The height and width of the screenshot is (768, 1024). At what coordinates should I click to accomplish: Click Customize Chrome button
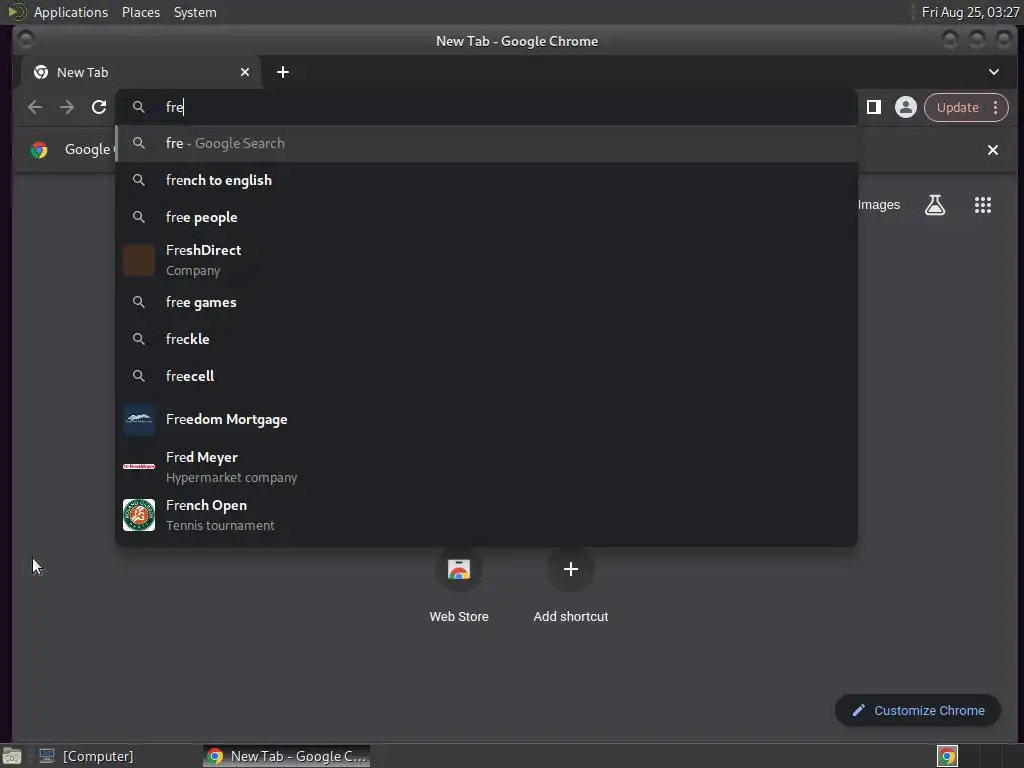coord(918,710)
